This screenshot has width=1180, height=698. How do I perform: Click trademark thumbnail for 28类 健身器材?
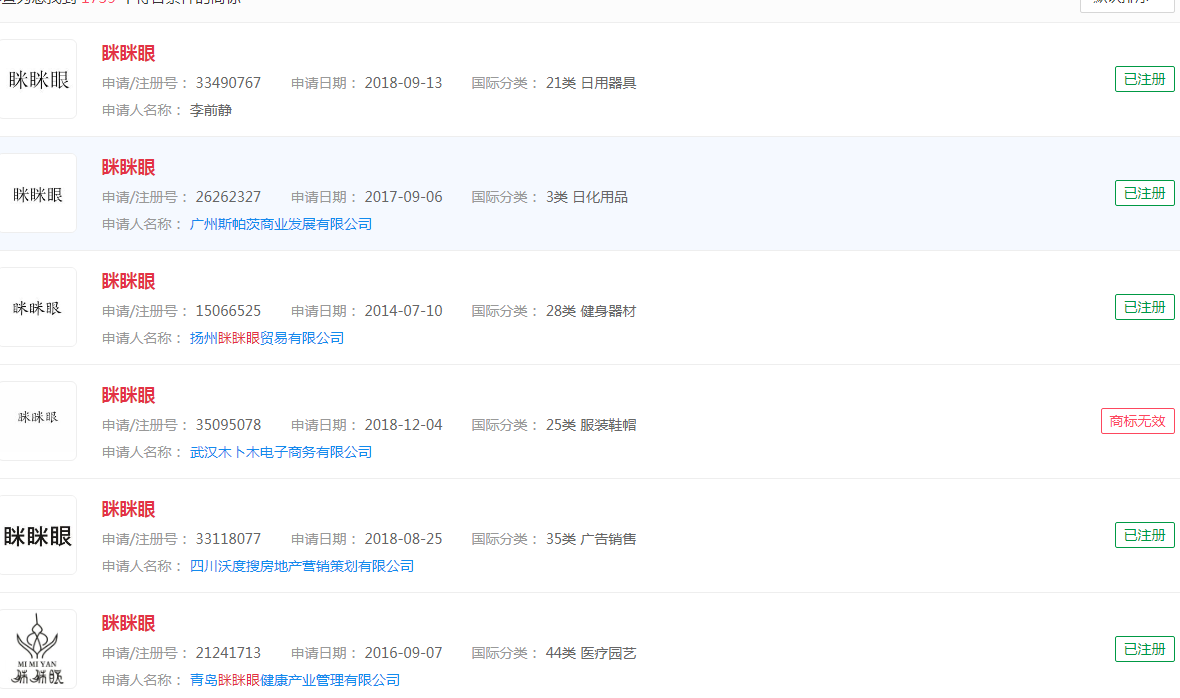click(x=38, y=307)
